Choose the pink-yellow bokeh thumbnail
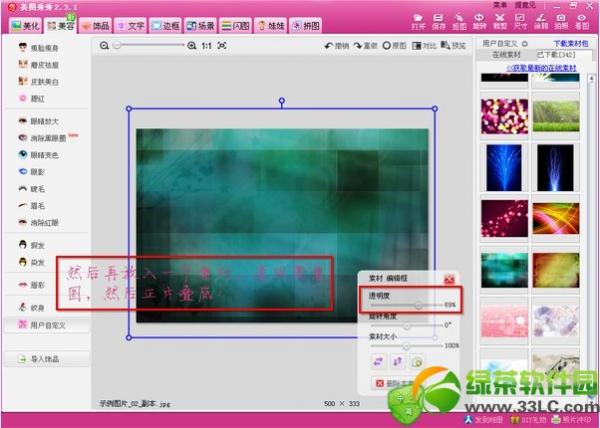 tap(504, 116)
